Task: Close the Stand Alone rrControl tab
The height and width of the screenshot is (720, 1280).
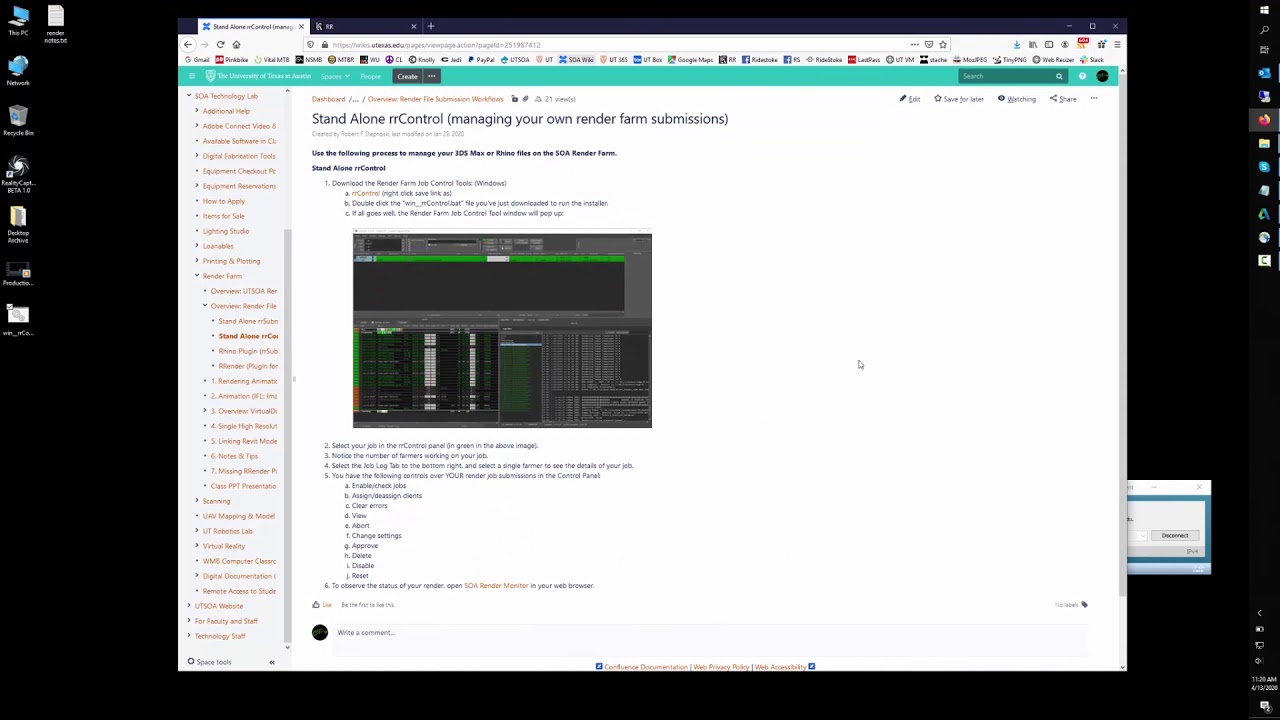Action: point(301,26)
